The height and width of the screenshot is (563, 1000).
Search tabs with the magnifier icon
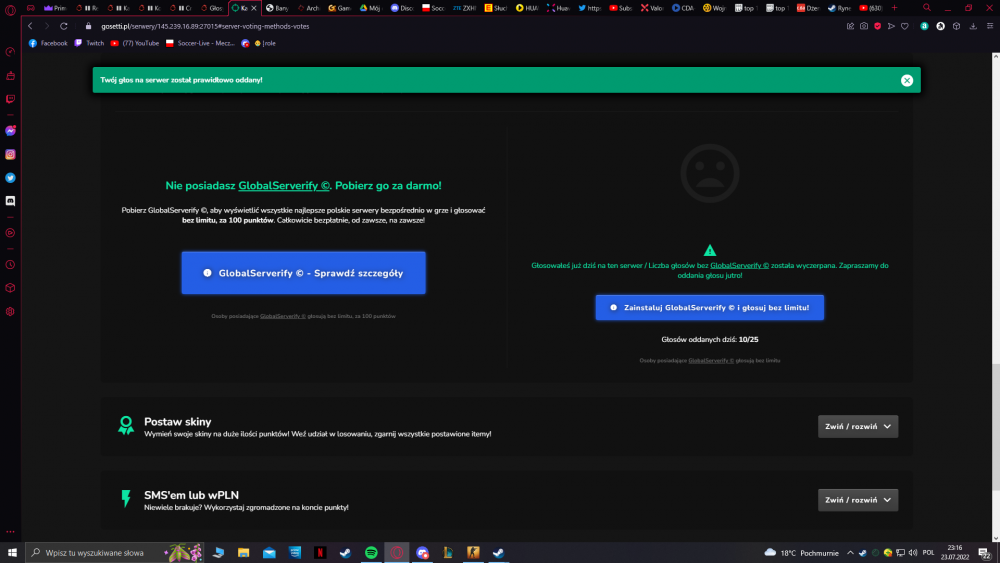[927, 8]
